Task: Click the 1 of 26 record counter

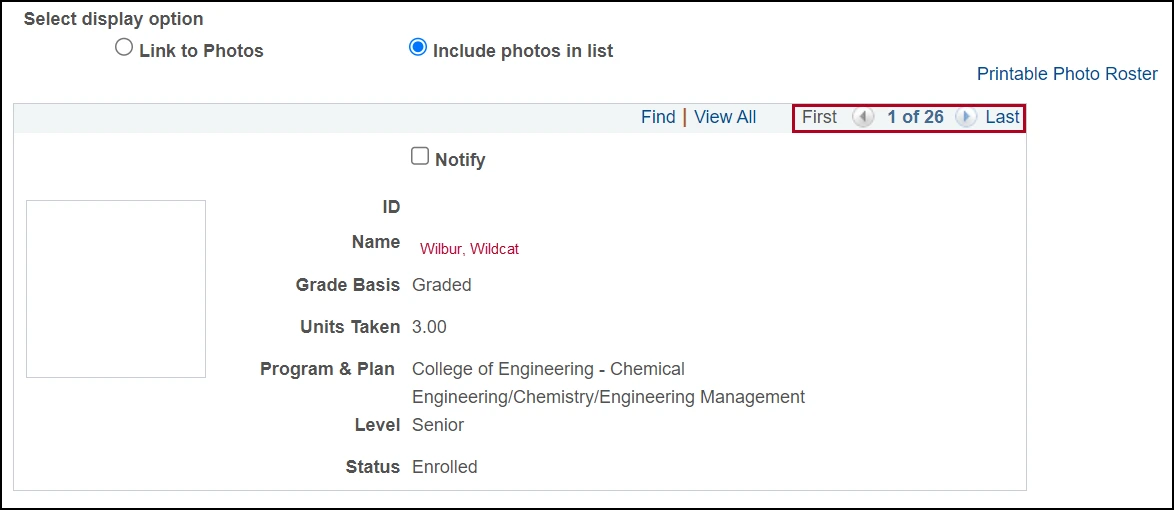Action: tap(915, 118)
